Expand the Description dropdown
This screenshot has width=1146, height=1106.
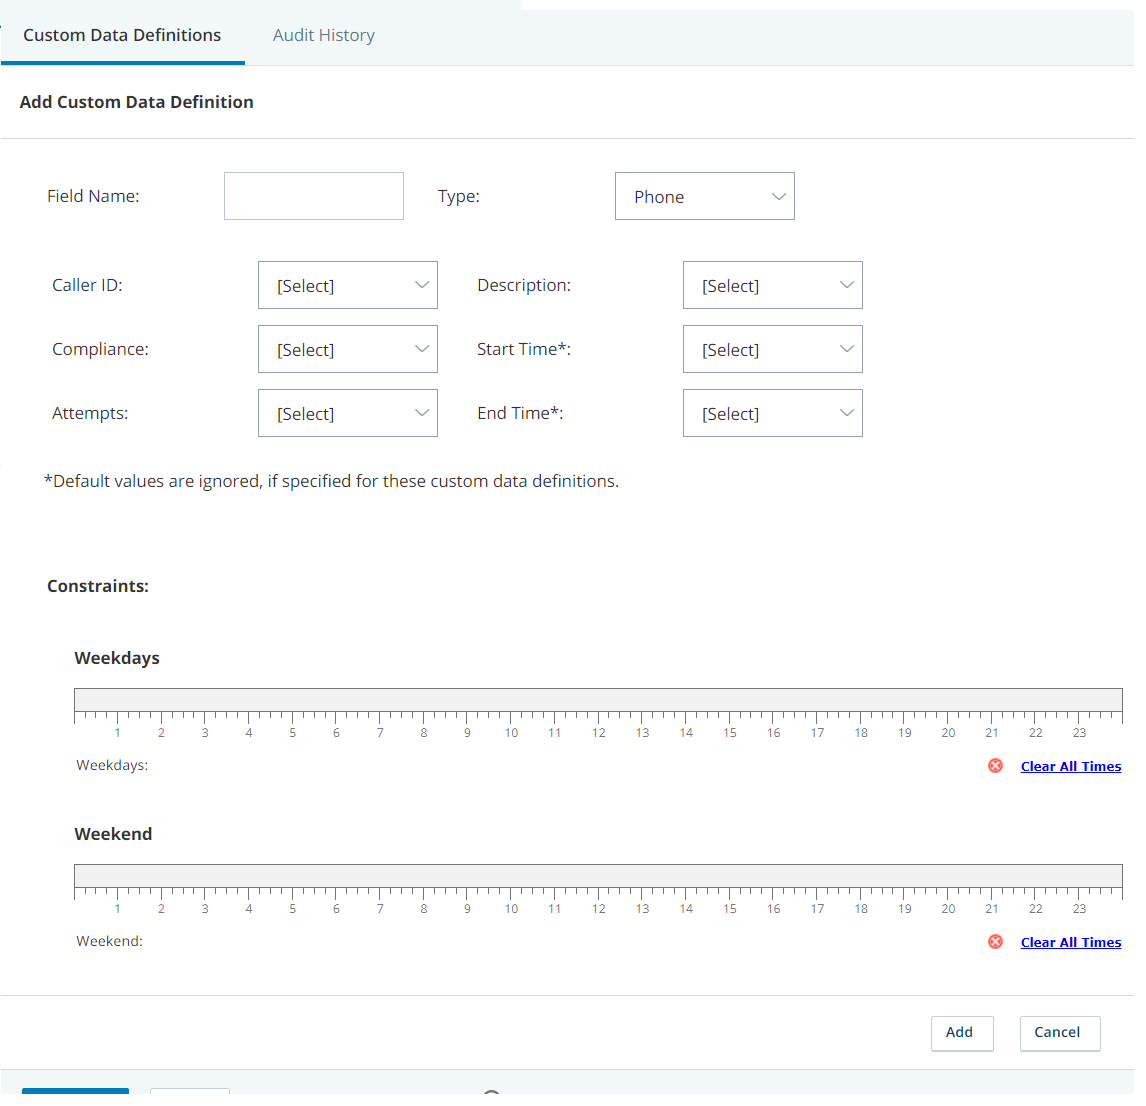773,285
